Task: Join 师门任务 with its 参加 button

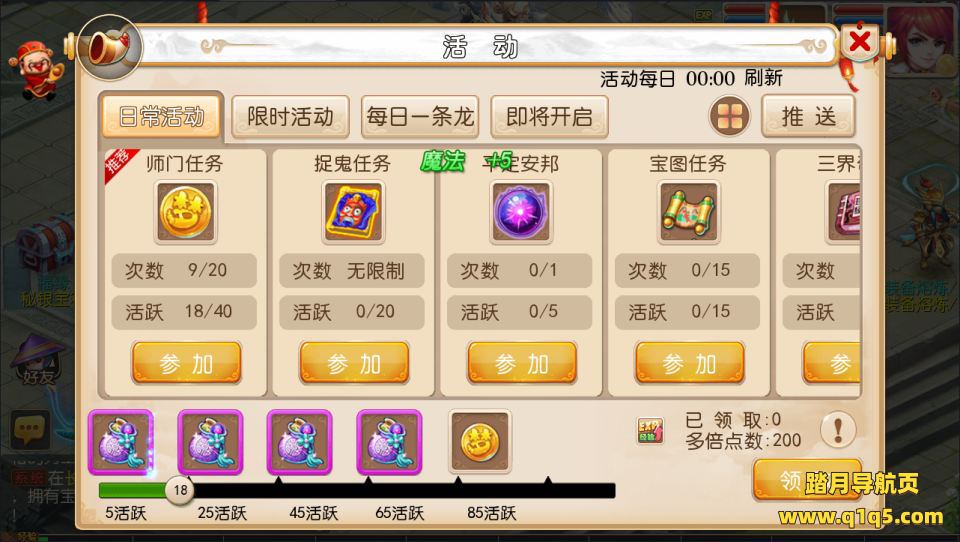Action: 187,363
